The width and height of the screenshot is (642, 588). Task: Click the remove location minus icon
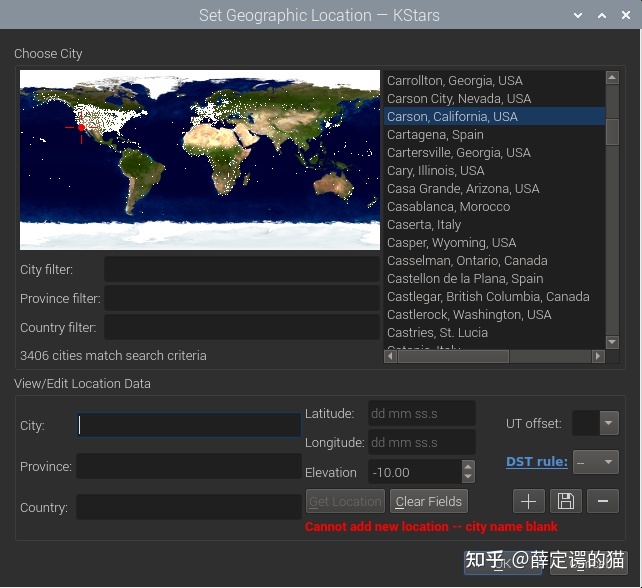coord(601,501)
